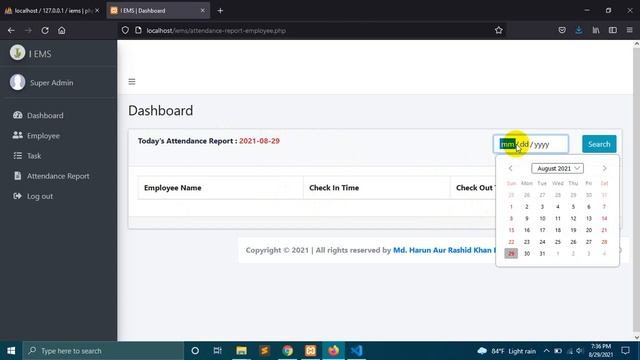Click the Search button
Viewport: 640px width, 360px height.
coord(599,144)
